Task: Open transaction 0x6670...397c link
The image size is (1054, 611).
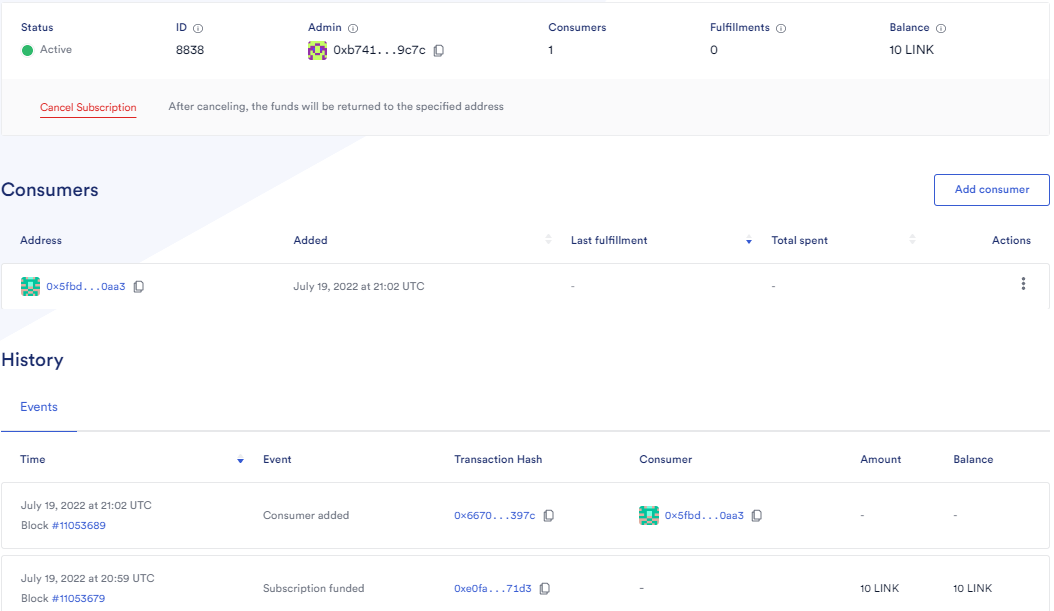Action: click(495, 516)
